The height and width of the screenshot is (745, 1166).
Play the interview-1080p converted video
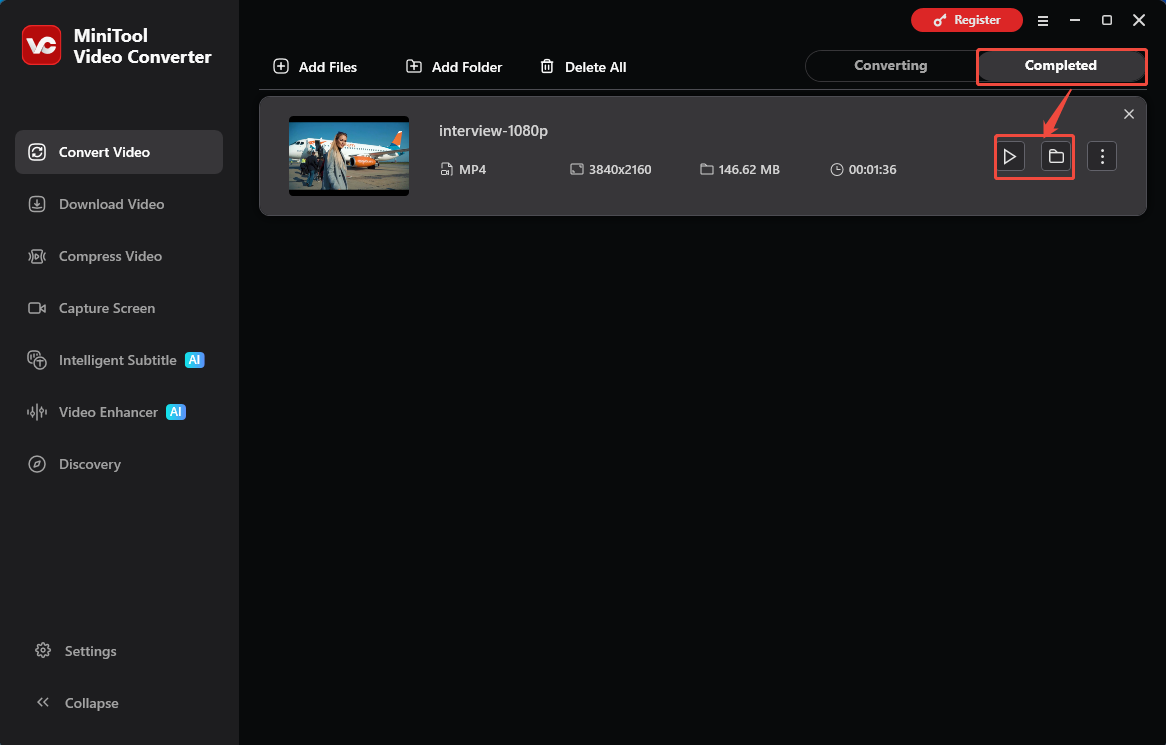[1010, 156]
